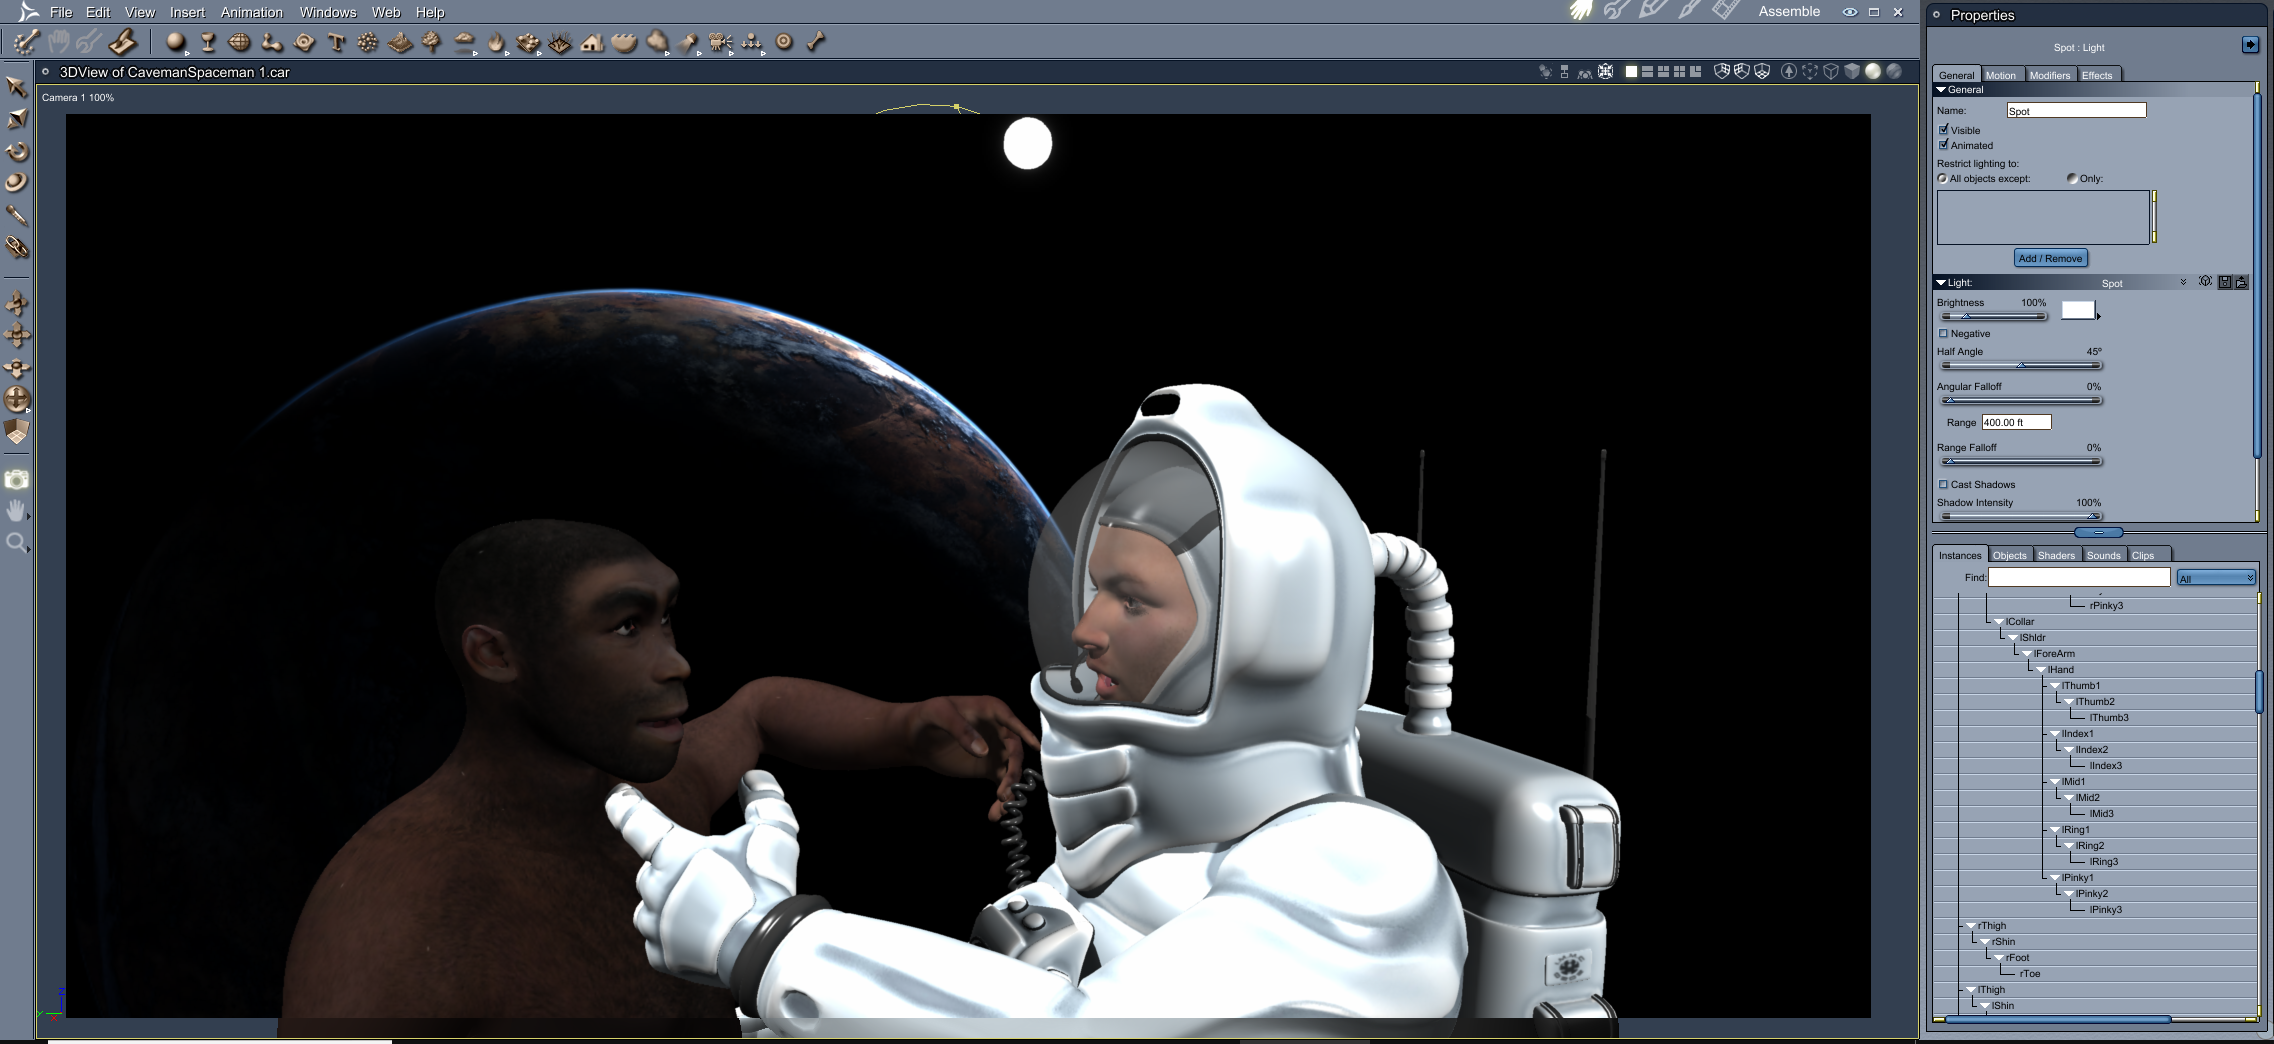Click the Range field showing 400.00 ft
Viewport: 2274px width, 1044px height.
2016,422
